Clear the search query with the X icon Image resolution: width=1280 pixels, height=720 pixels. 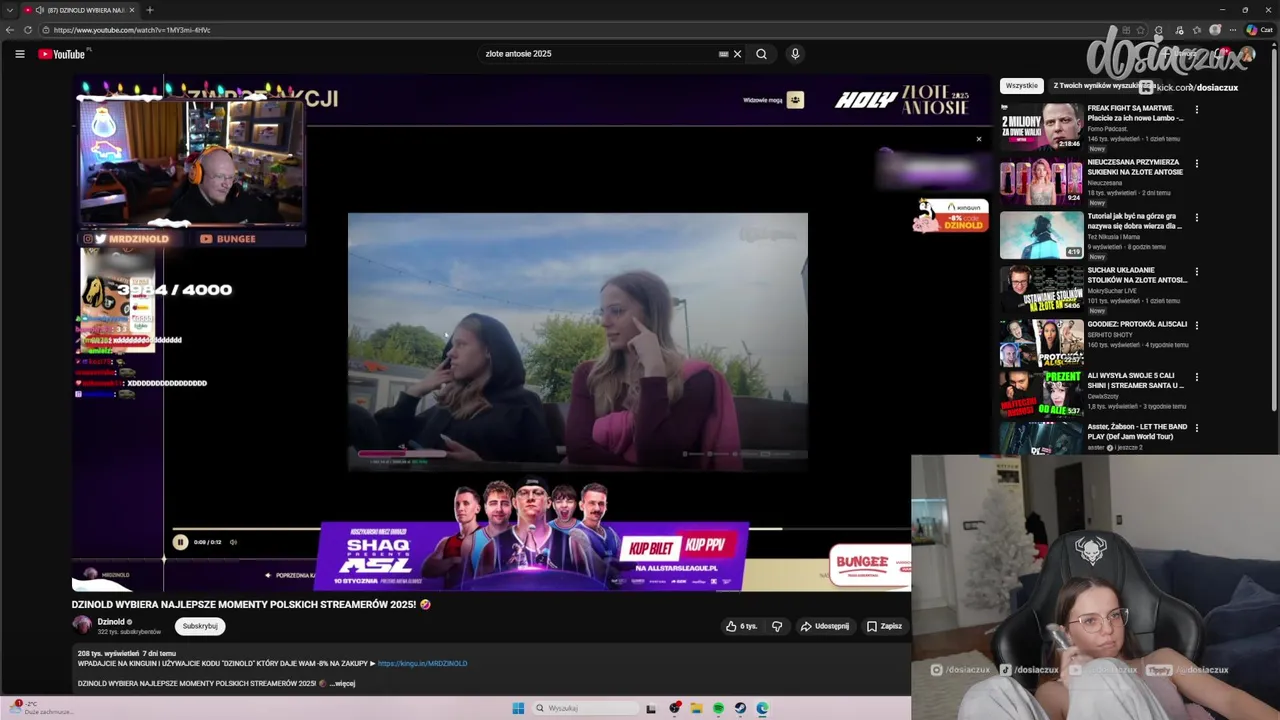point(737,54)
